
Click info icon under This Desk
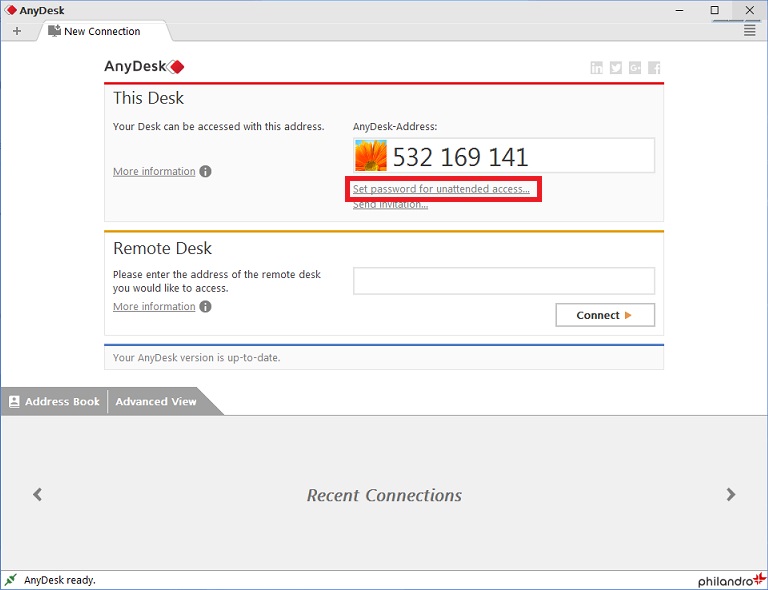(x=206, y=171)
